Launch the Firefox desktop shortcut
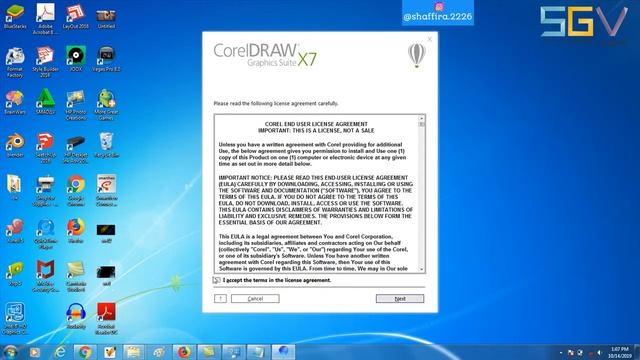The height and width of the screenshot is (360, 640). tap(76, 231)
